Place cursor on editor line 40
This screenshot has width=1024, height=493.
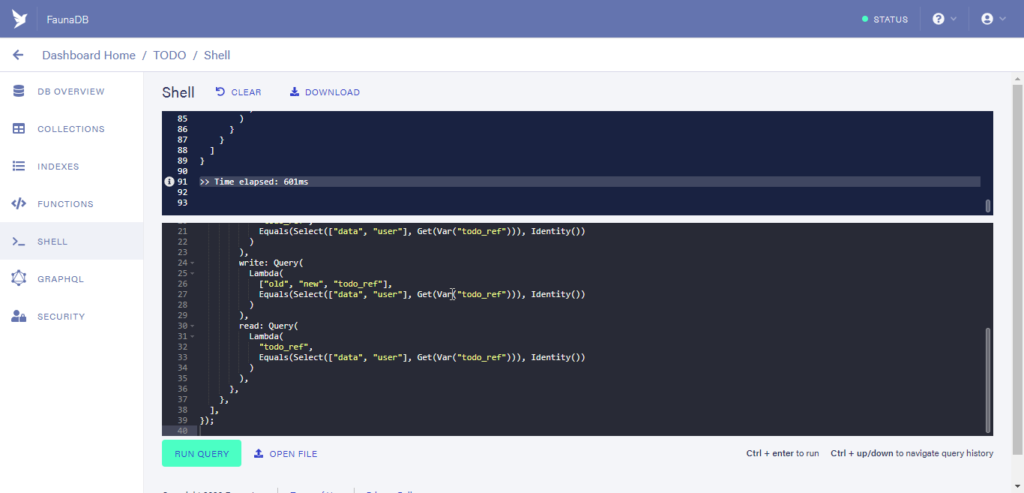[x=590, y=431]
